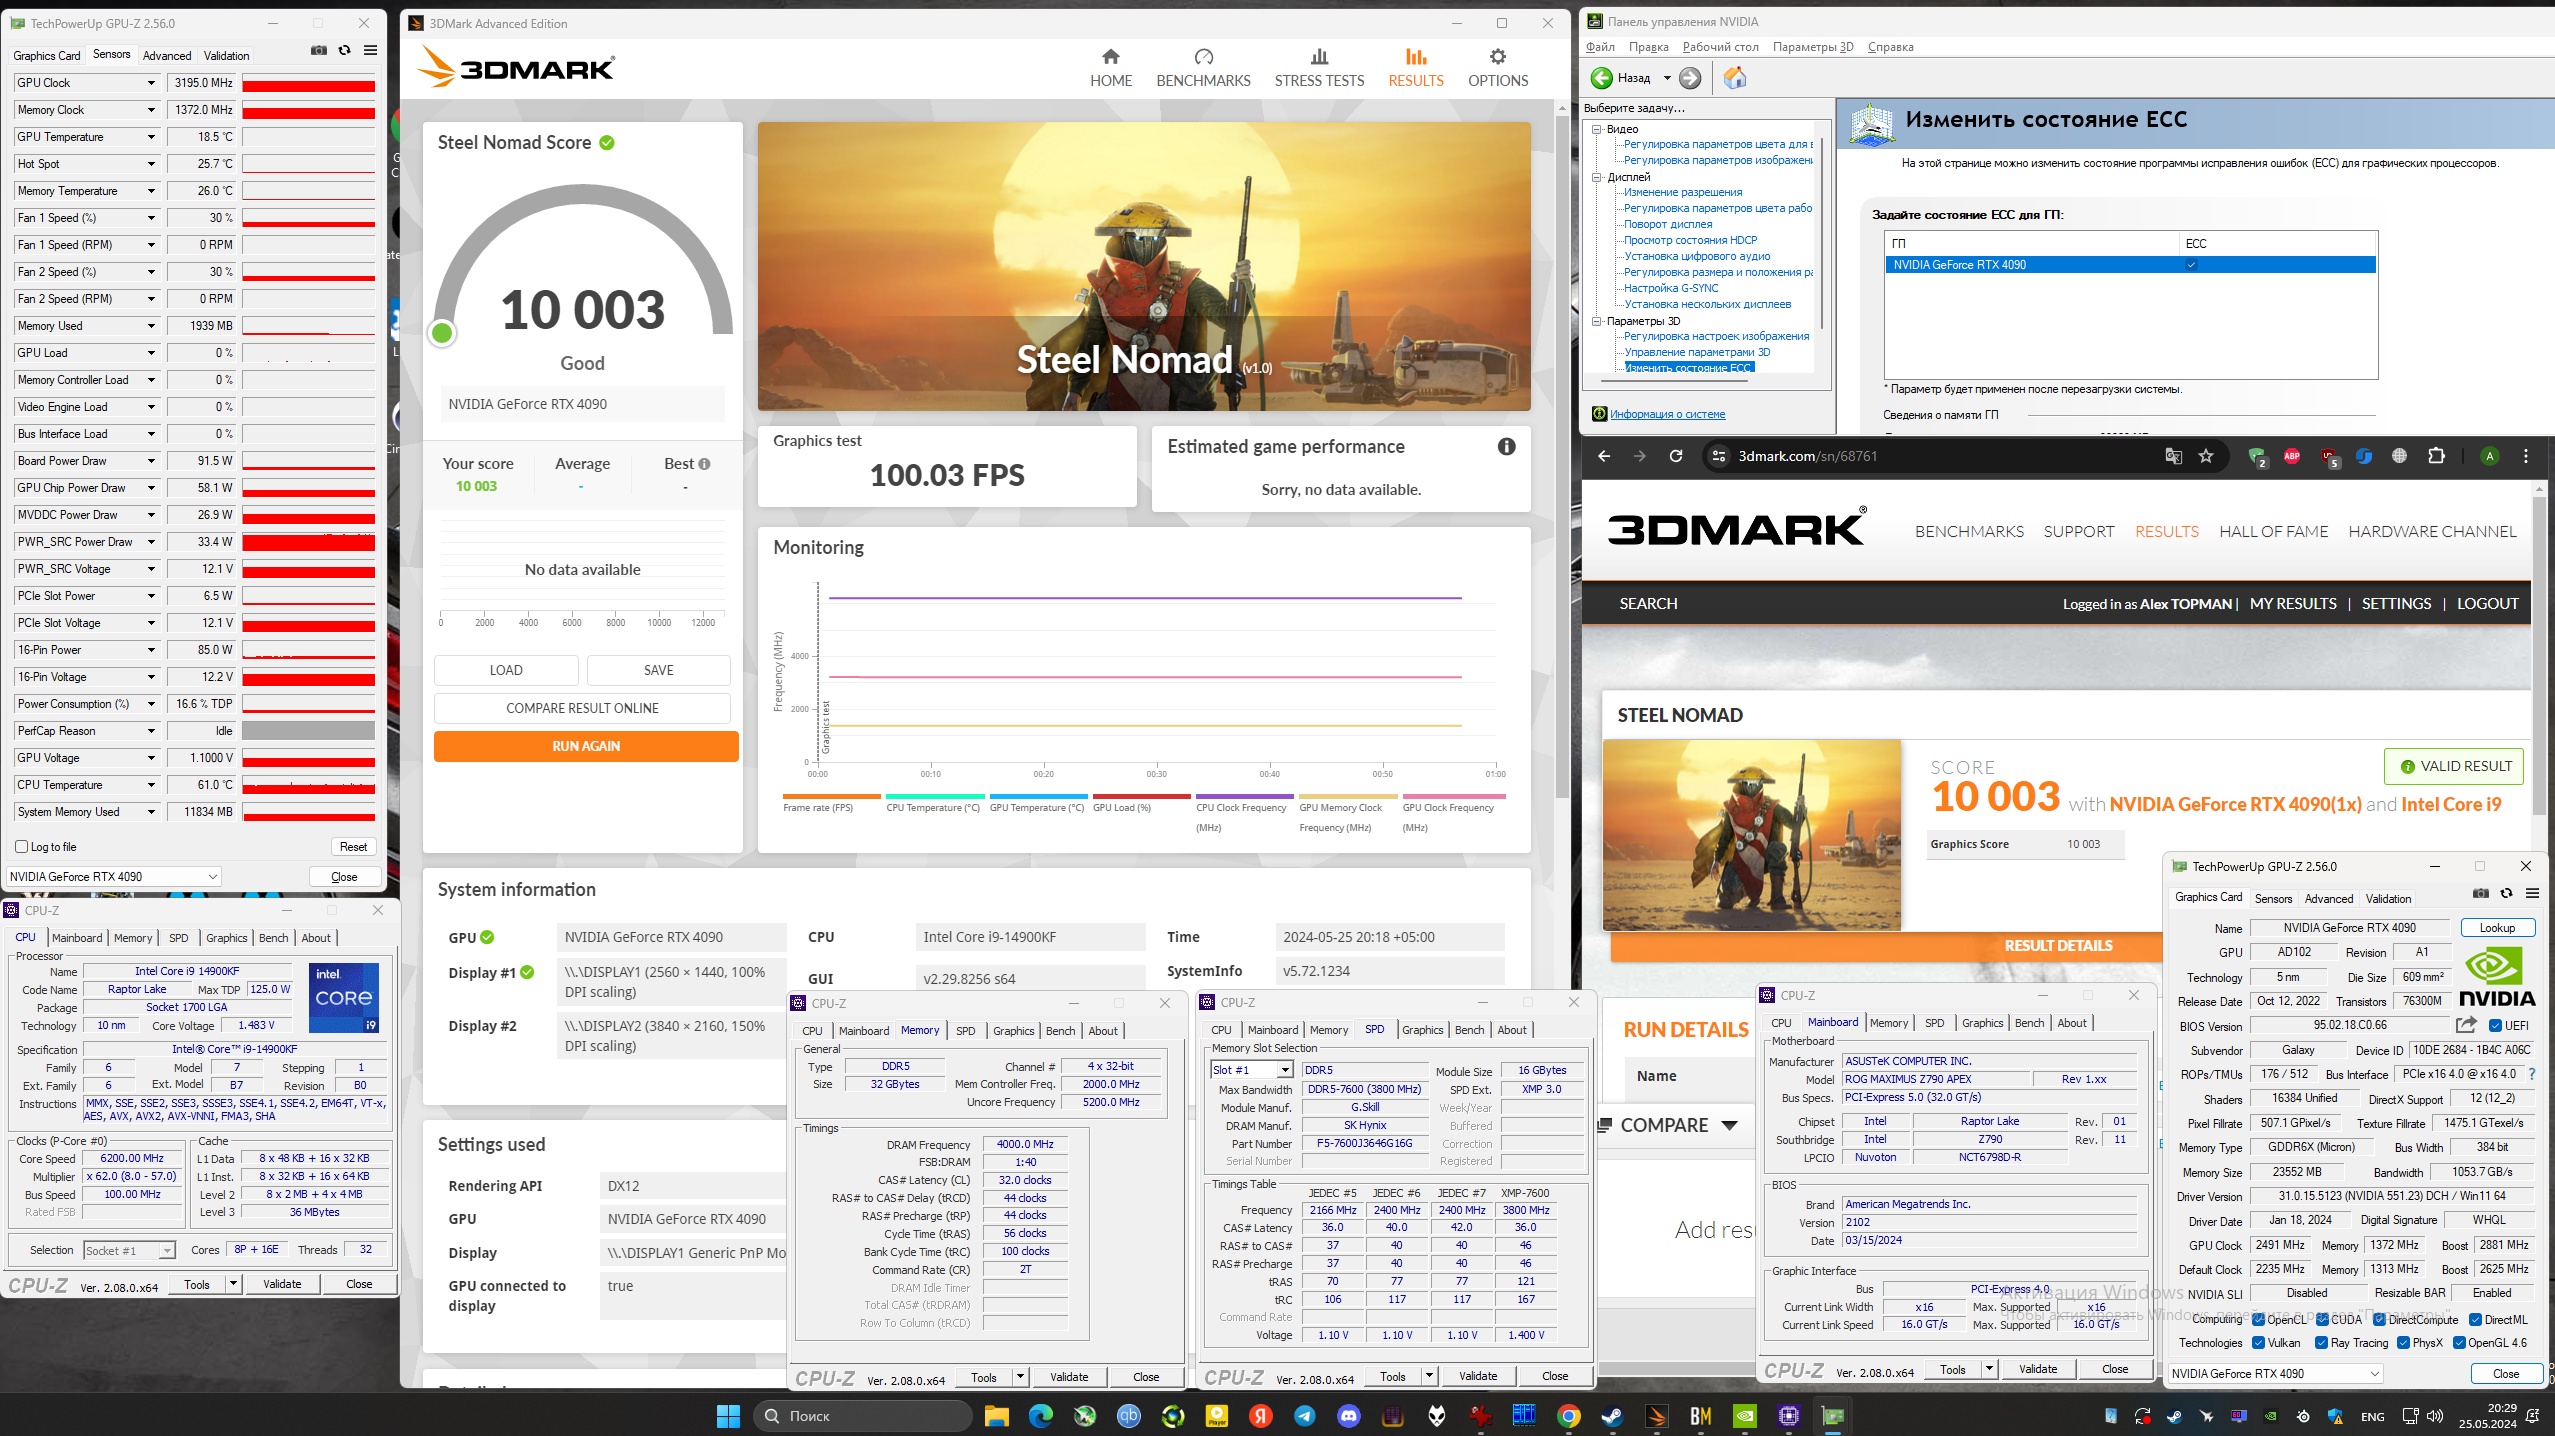Toggle DirectML checkbox in GPU-Z

(x=2475, y=1320)
